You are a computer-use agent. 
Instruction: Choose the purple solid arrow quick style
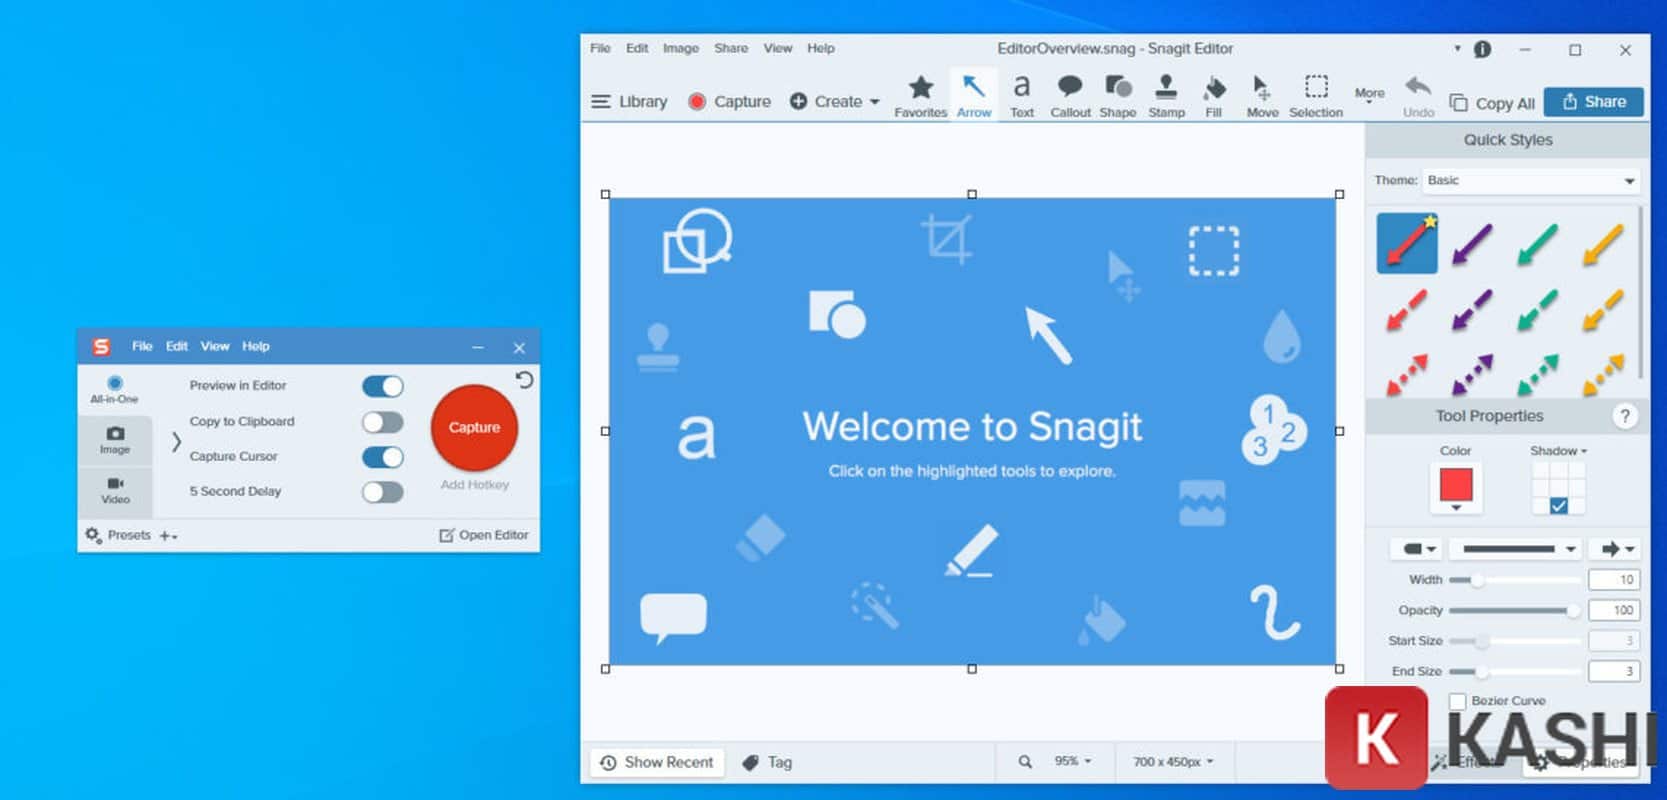[x=1472, y=244]
